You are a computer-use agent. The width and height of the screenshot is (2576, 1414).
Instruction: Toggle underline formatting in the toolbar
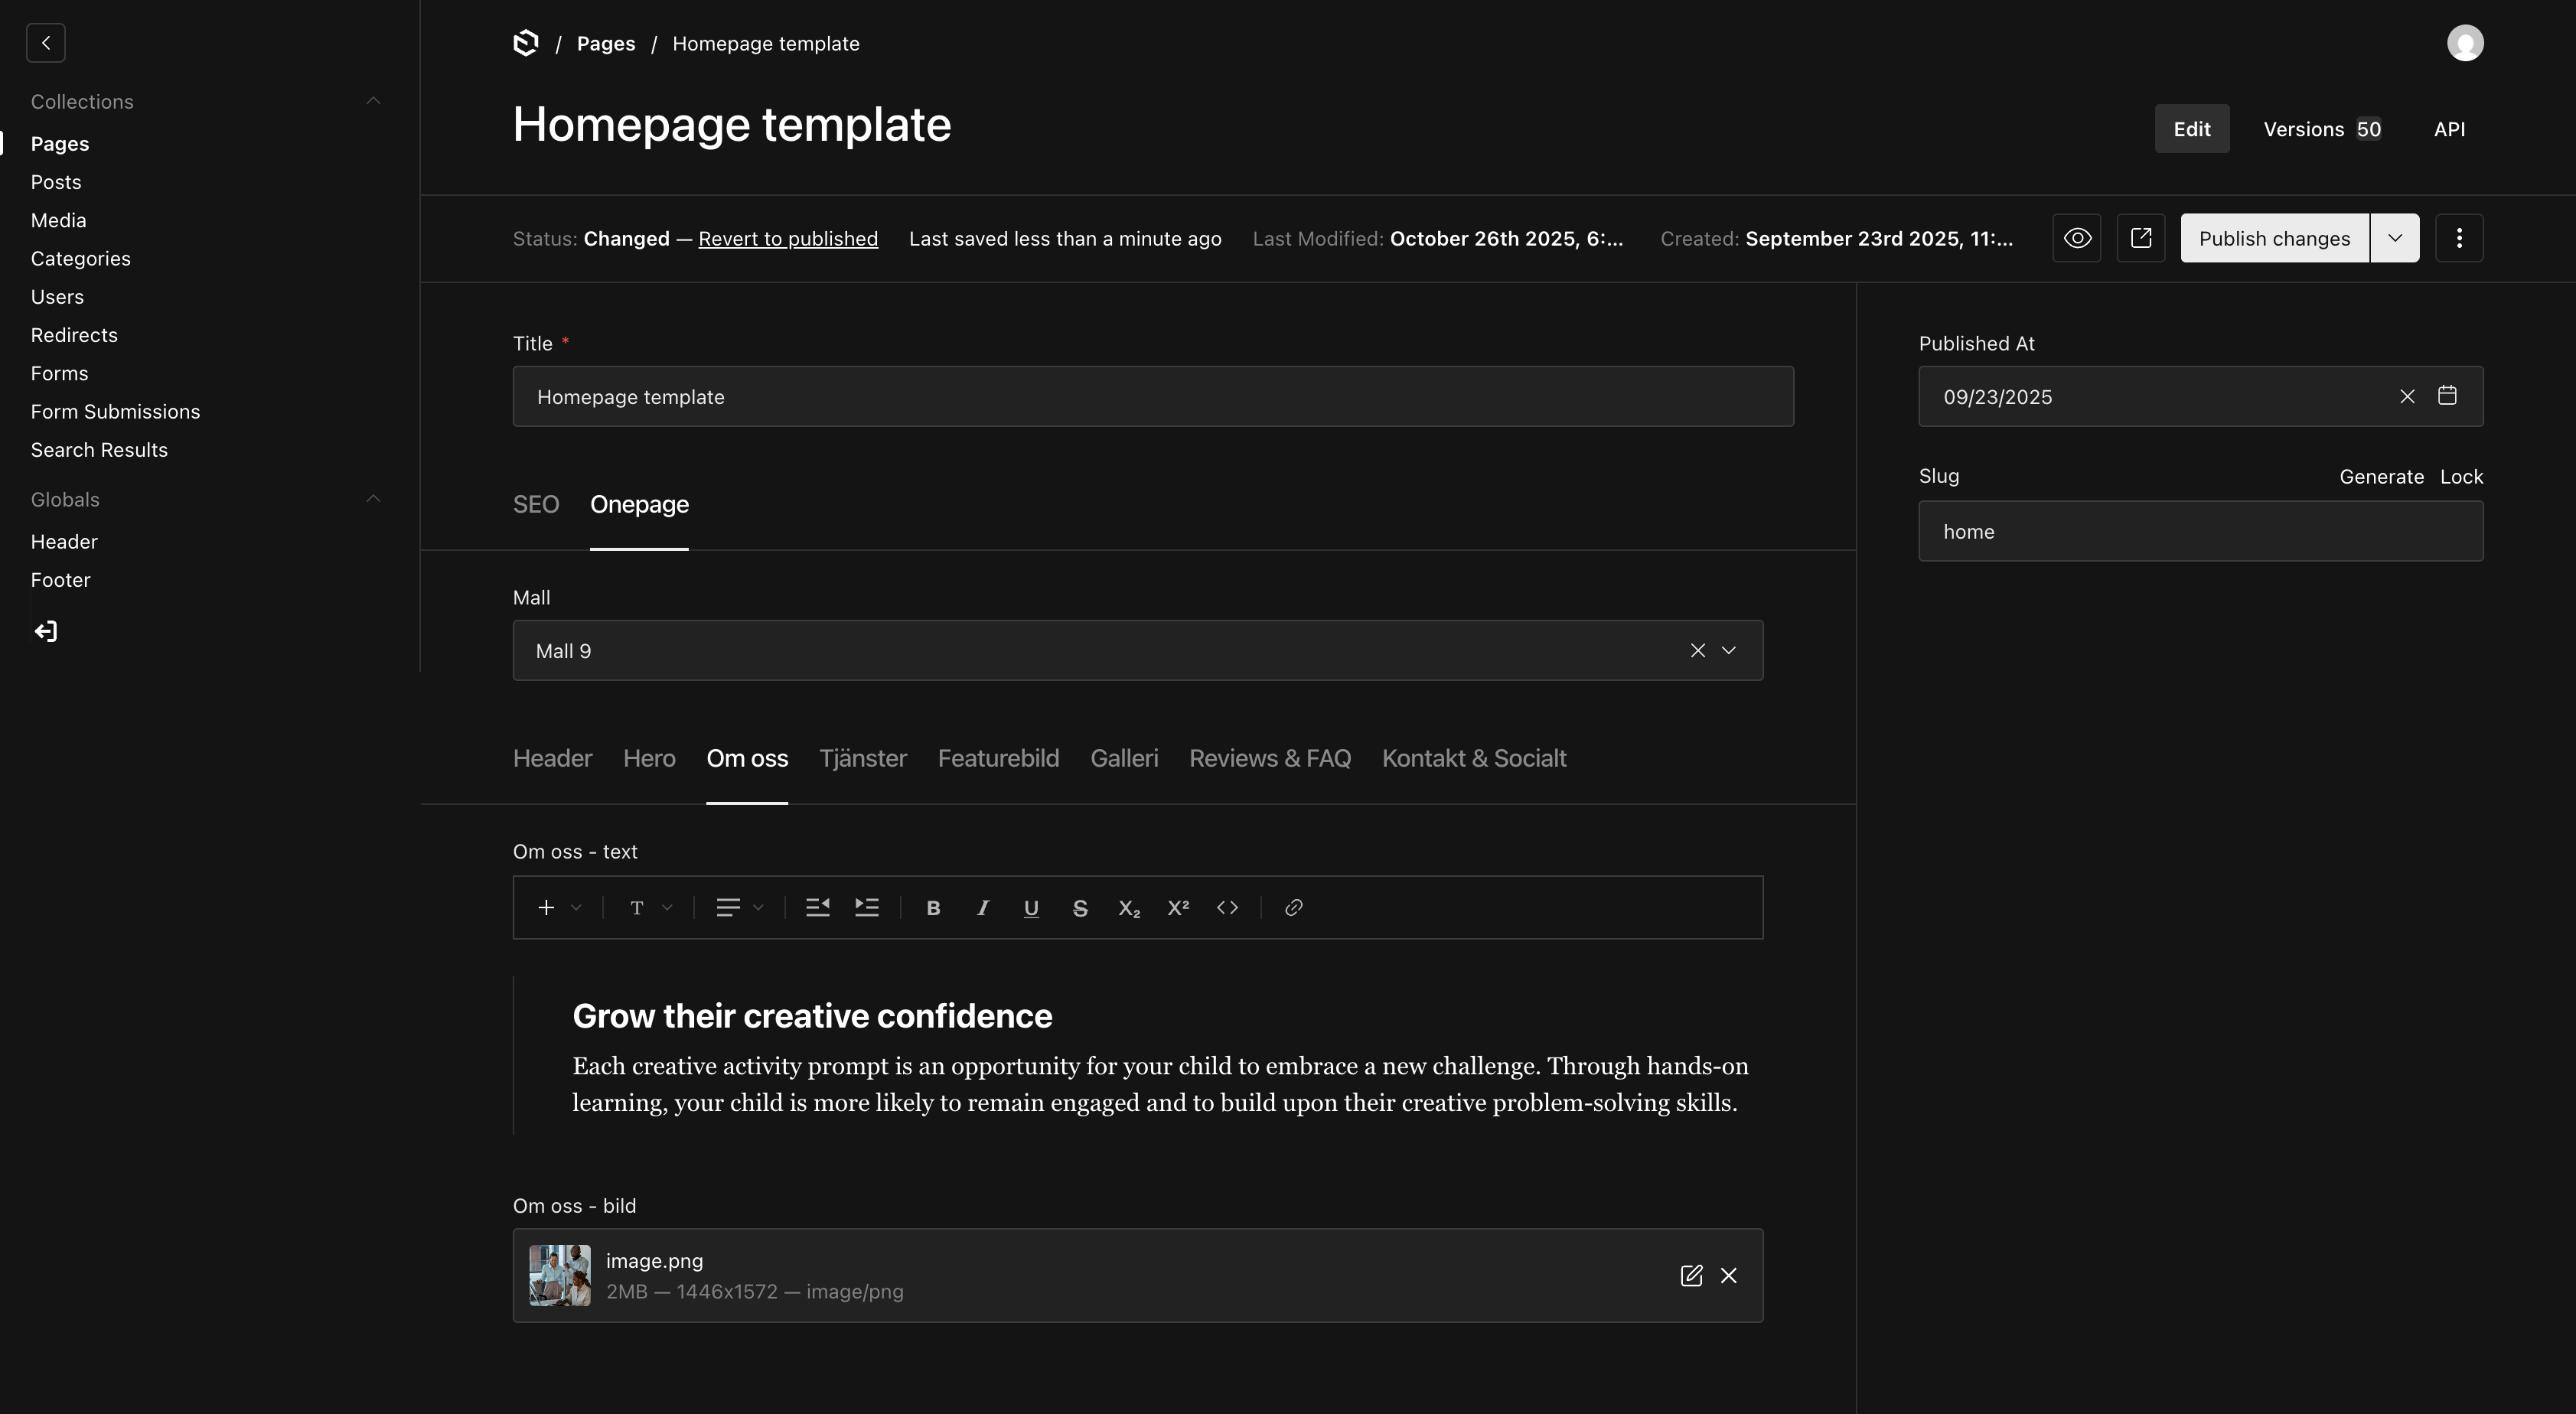[x=1031, y=908]
